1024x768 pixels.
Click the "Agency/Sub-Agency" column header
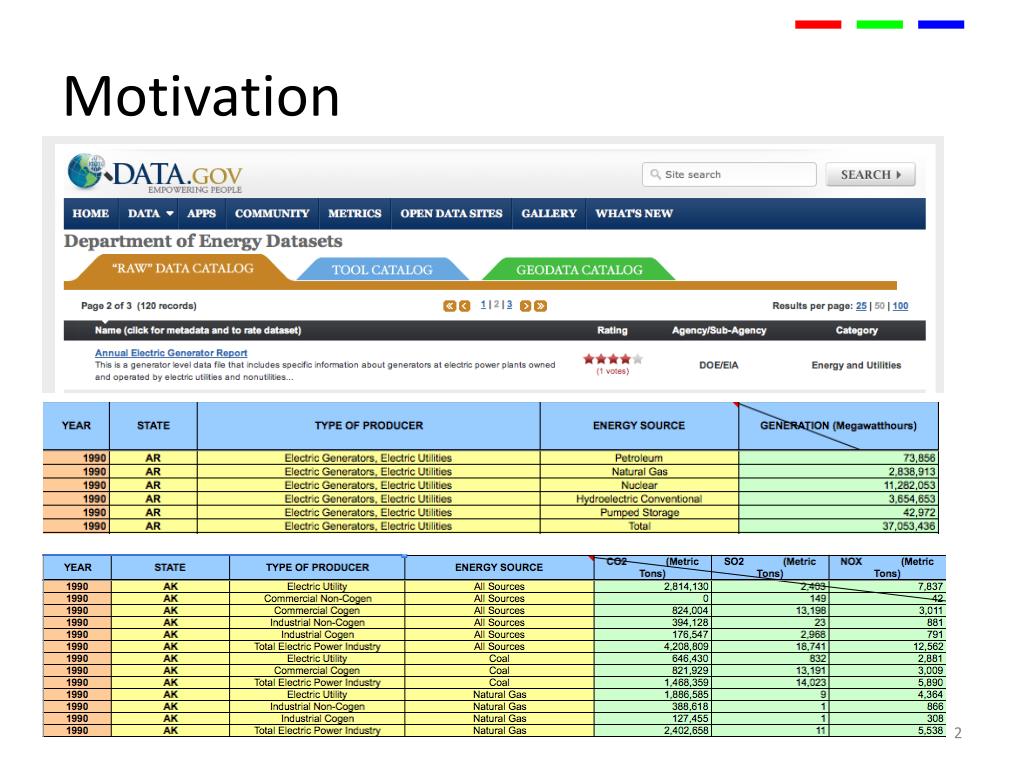click(719, 330)
